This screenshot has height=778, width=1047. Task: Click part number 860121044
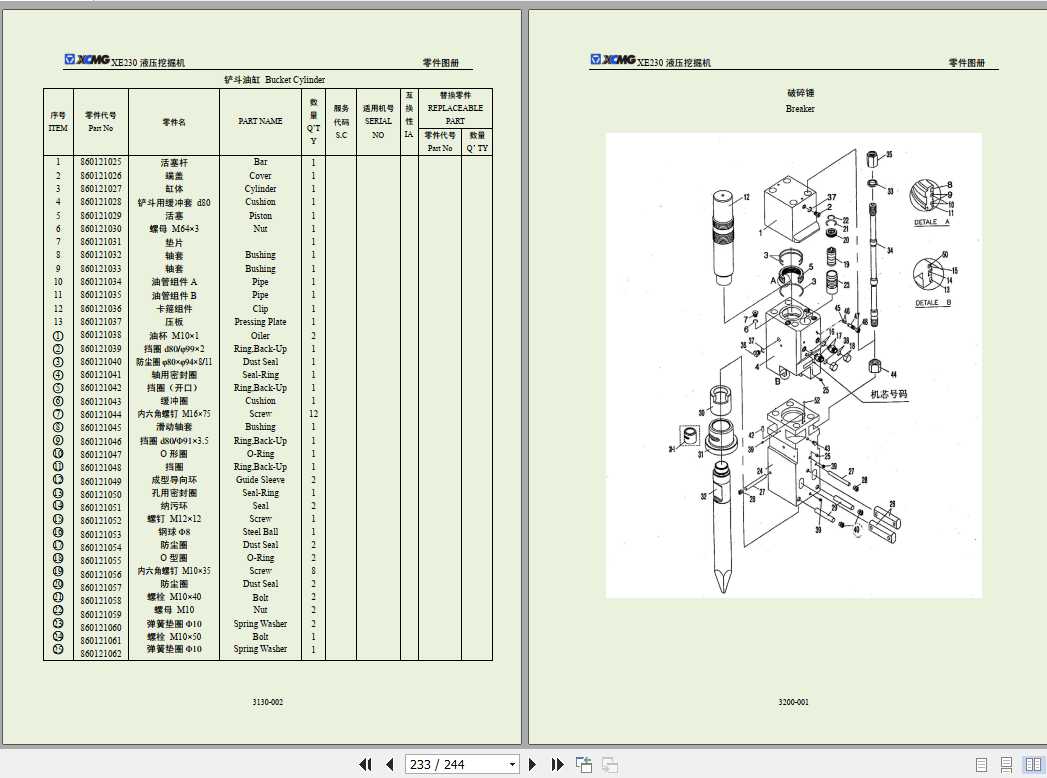point(101,414)
